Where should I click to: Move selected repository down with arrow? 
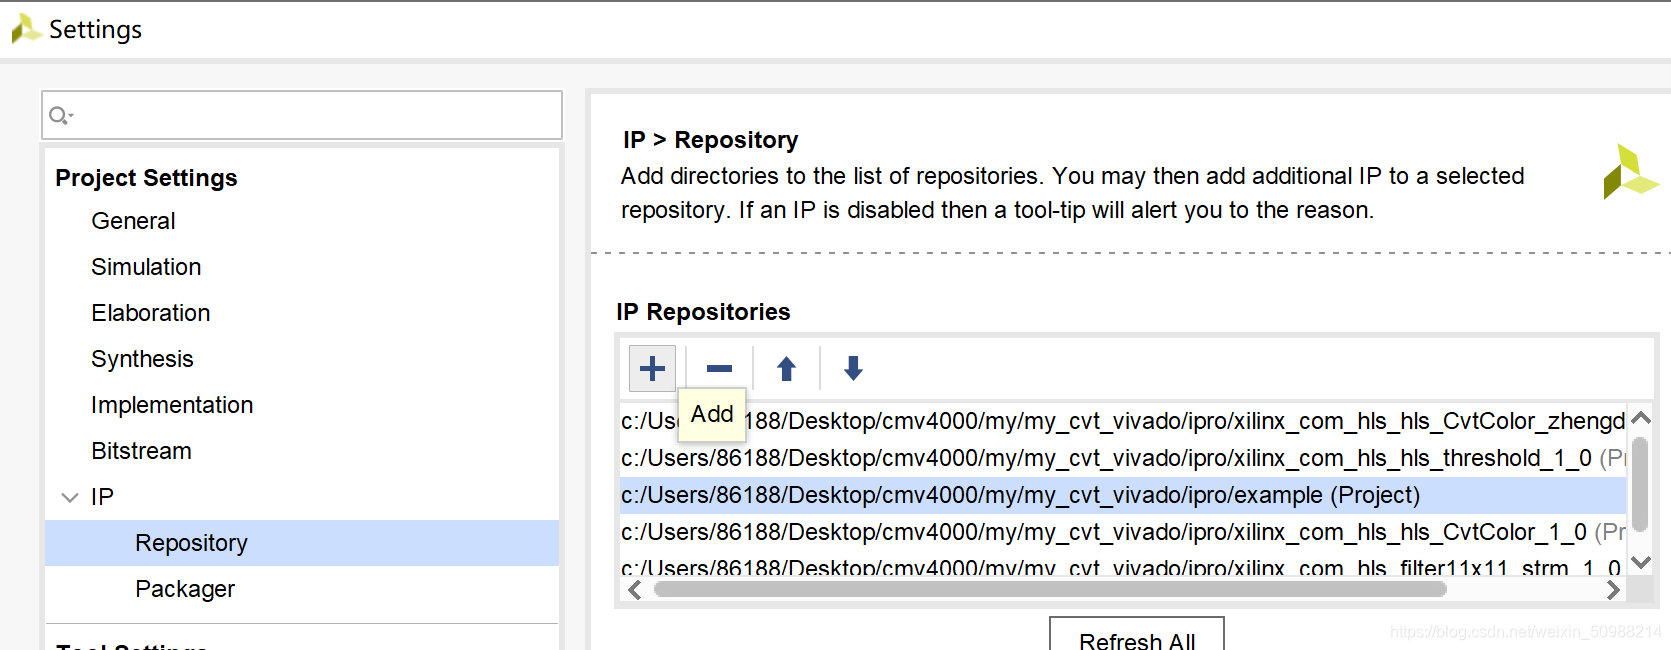coord(853,368)
